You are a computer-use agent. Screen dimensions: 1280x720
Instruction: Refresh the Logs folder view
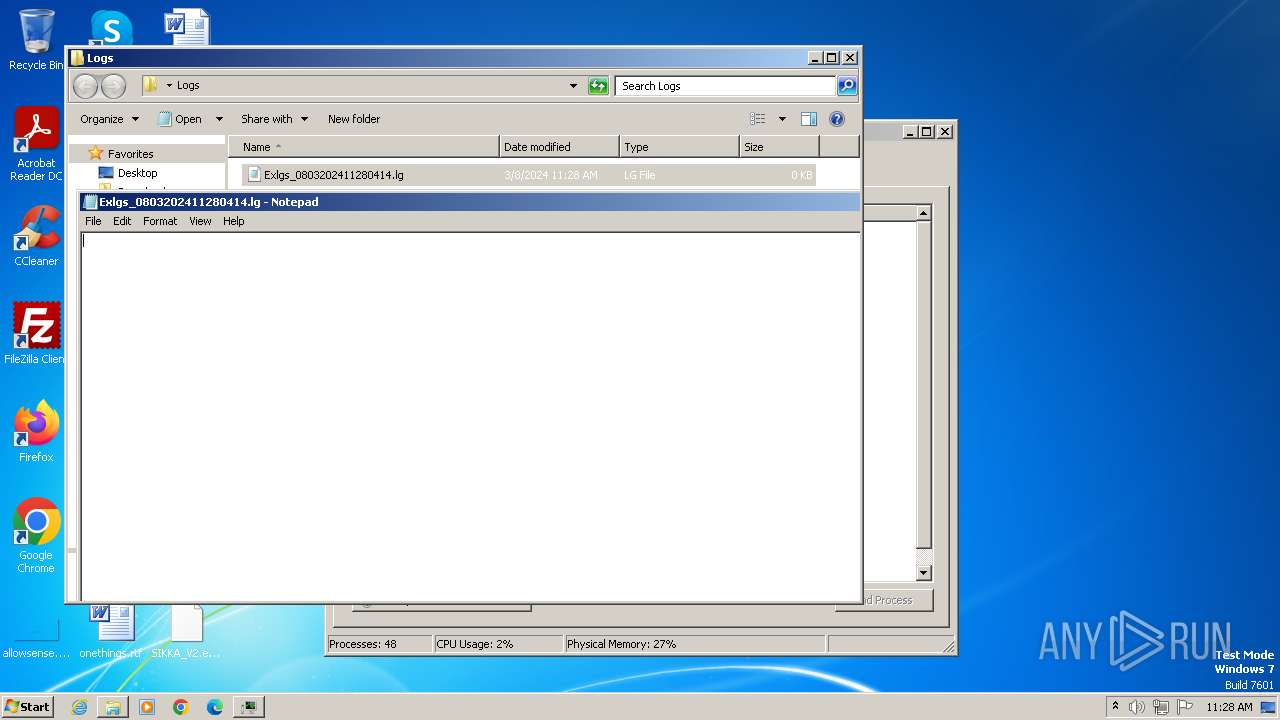[598, 86]
